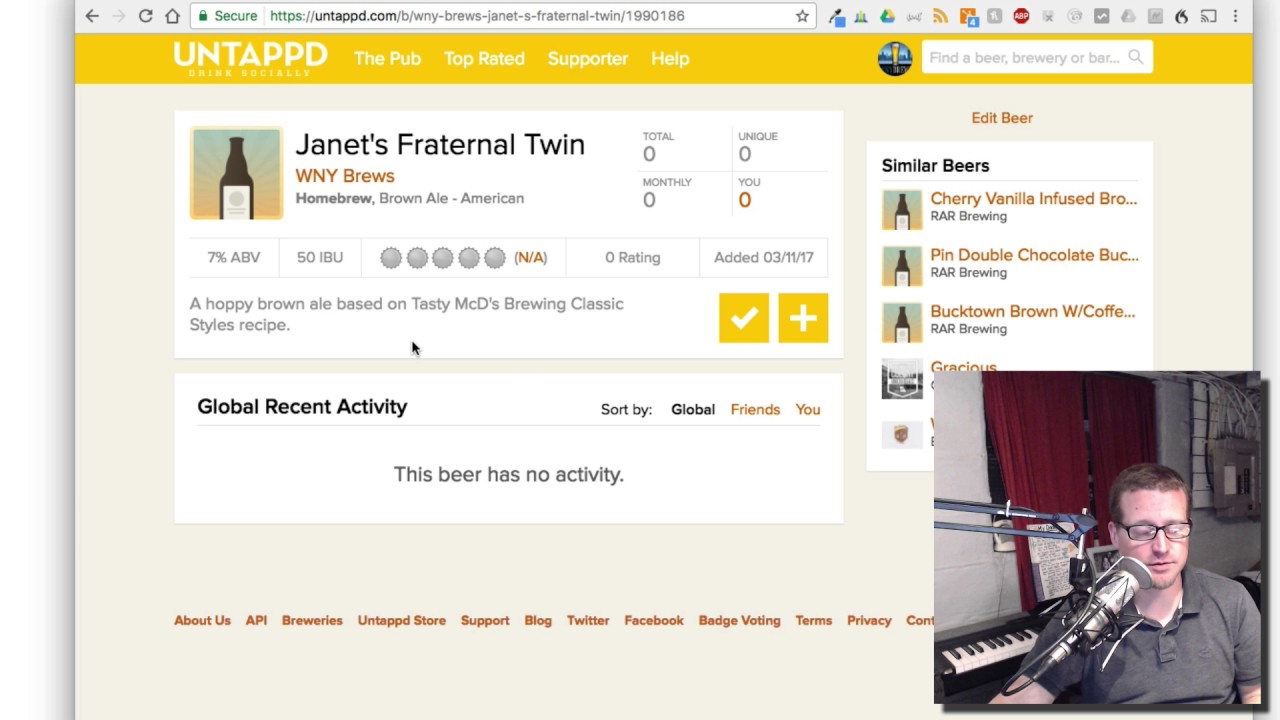
Task: Click the API footer link
Action: 256,620
